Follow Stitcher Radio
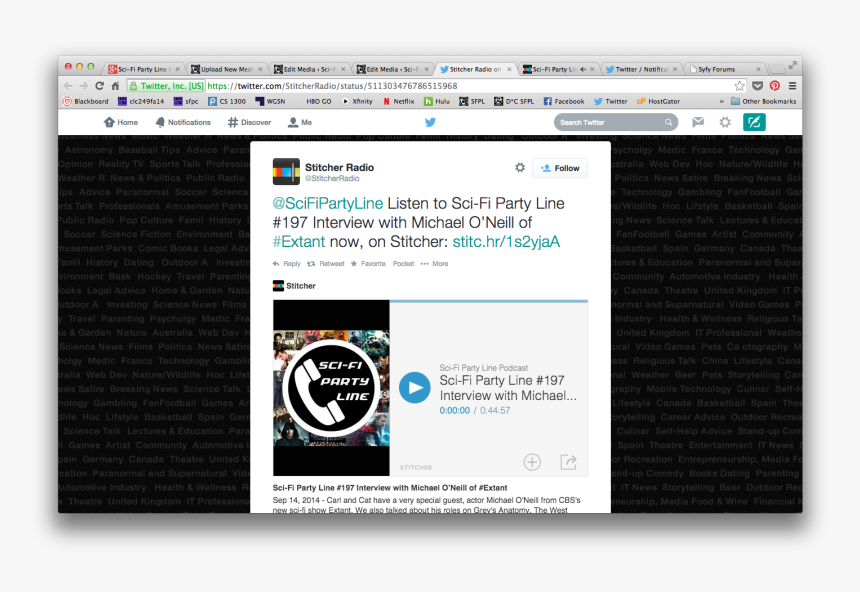 [x=560, y=168]
